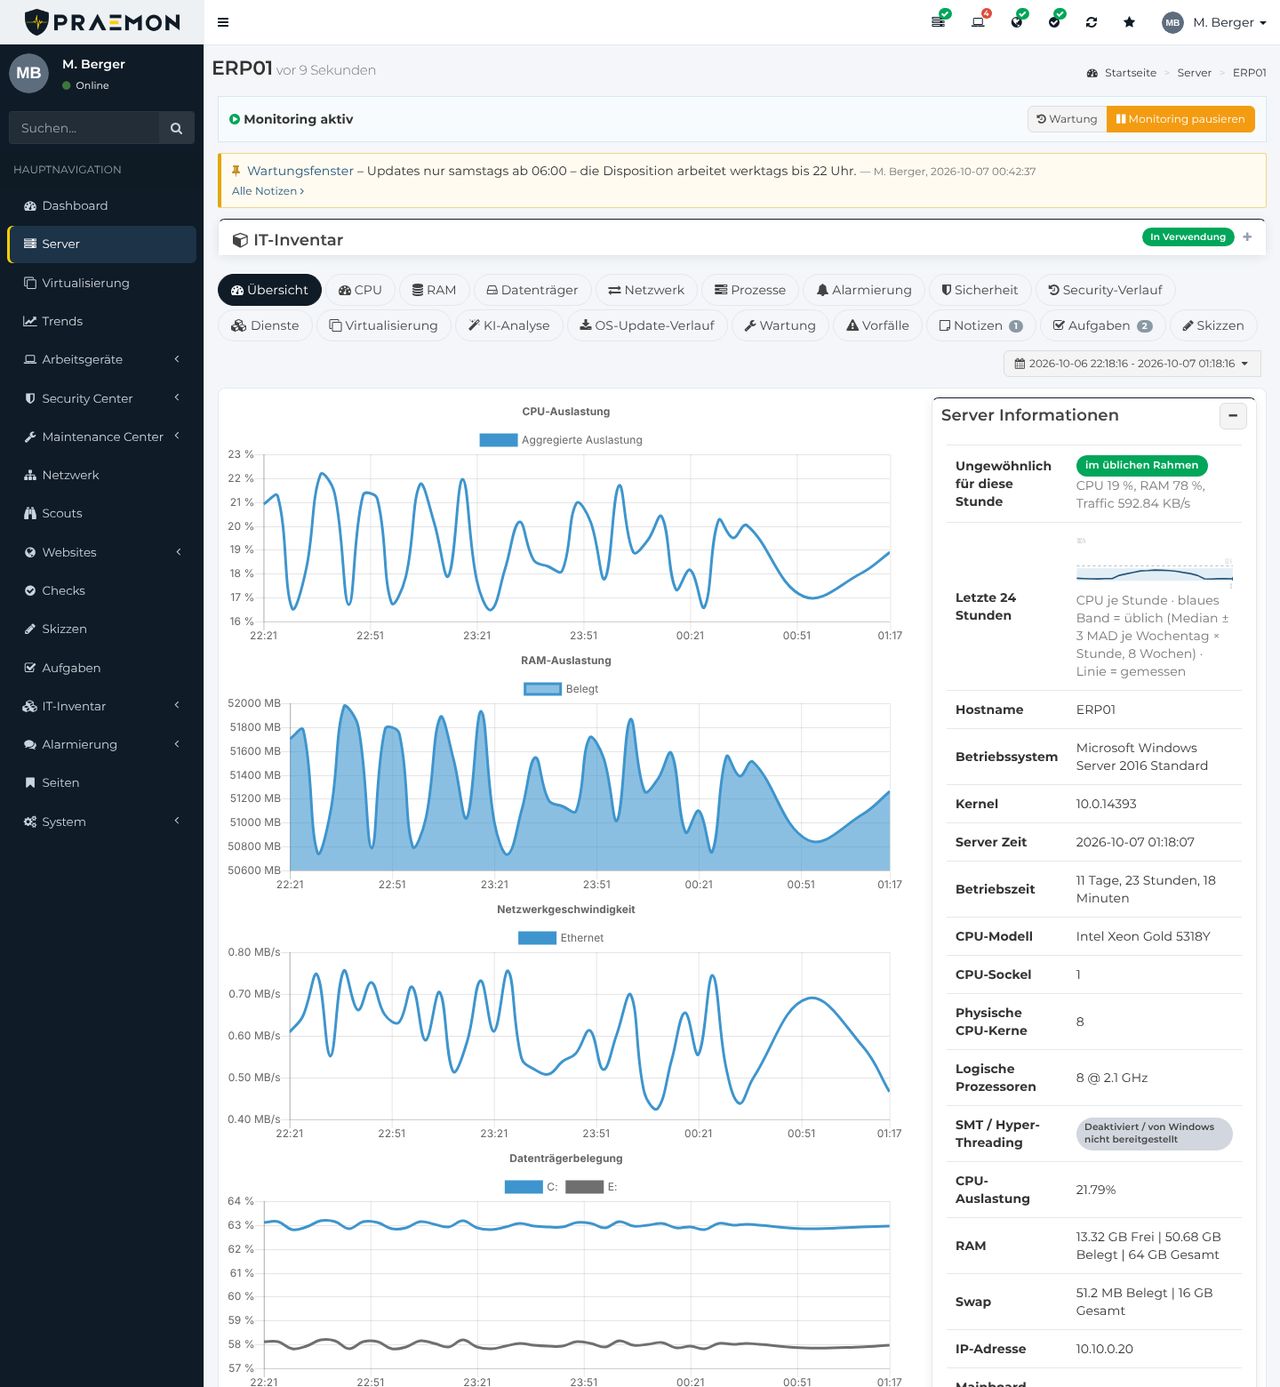Toggle Aggregierte Auslastung legend in CPU chart
Viewport: 1280px width, 1387px height.
pyautogui.click(x=561, y=440)
